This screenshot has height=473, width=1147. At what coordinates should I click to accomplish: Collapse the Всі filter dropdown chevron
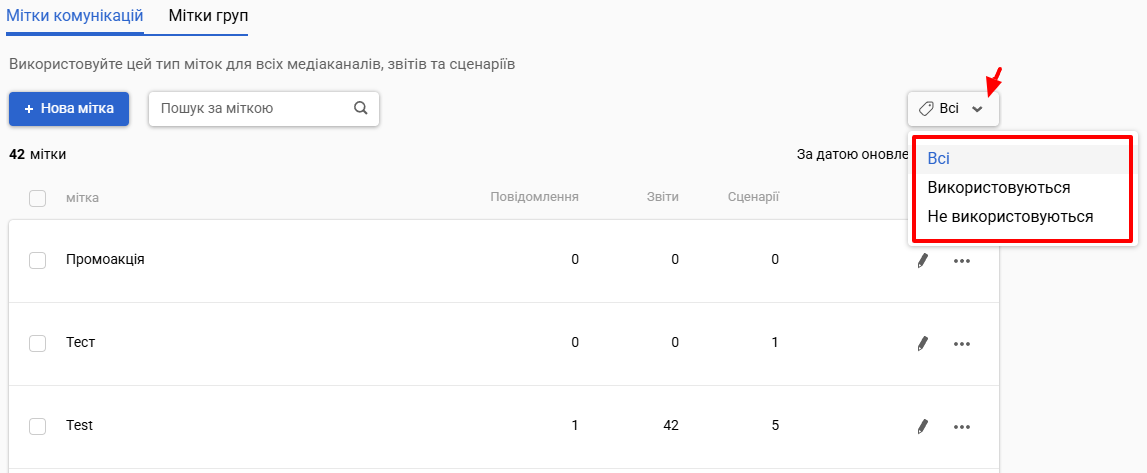[977, 109]
